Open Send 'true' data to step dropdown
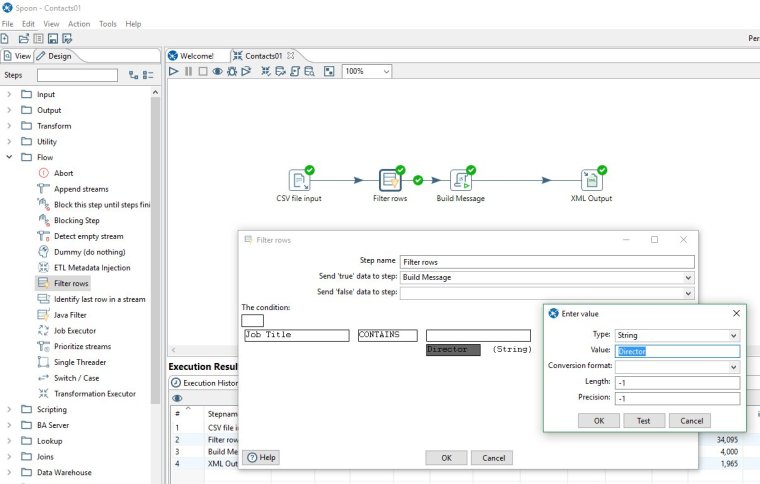 click(688, 278)
